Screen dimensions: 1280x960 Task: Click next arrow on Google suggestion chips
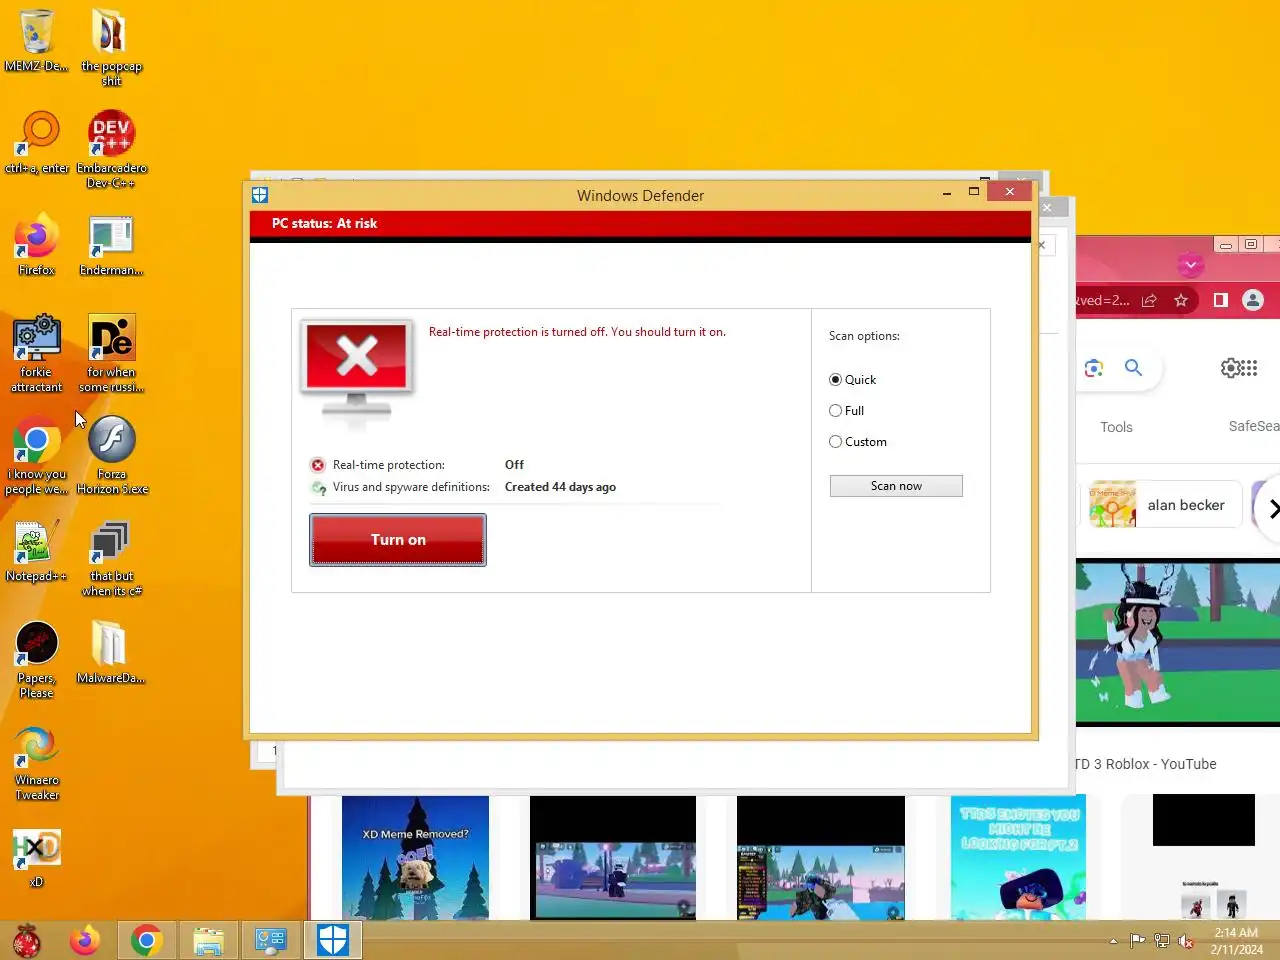pos(1270,509)
